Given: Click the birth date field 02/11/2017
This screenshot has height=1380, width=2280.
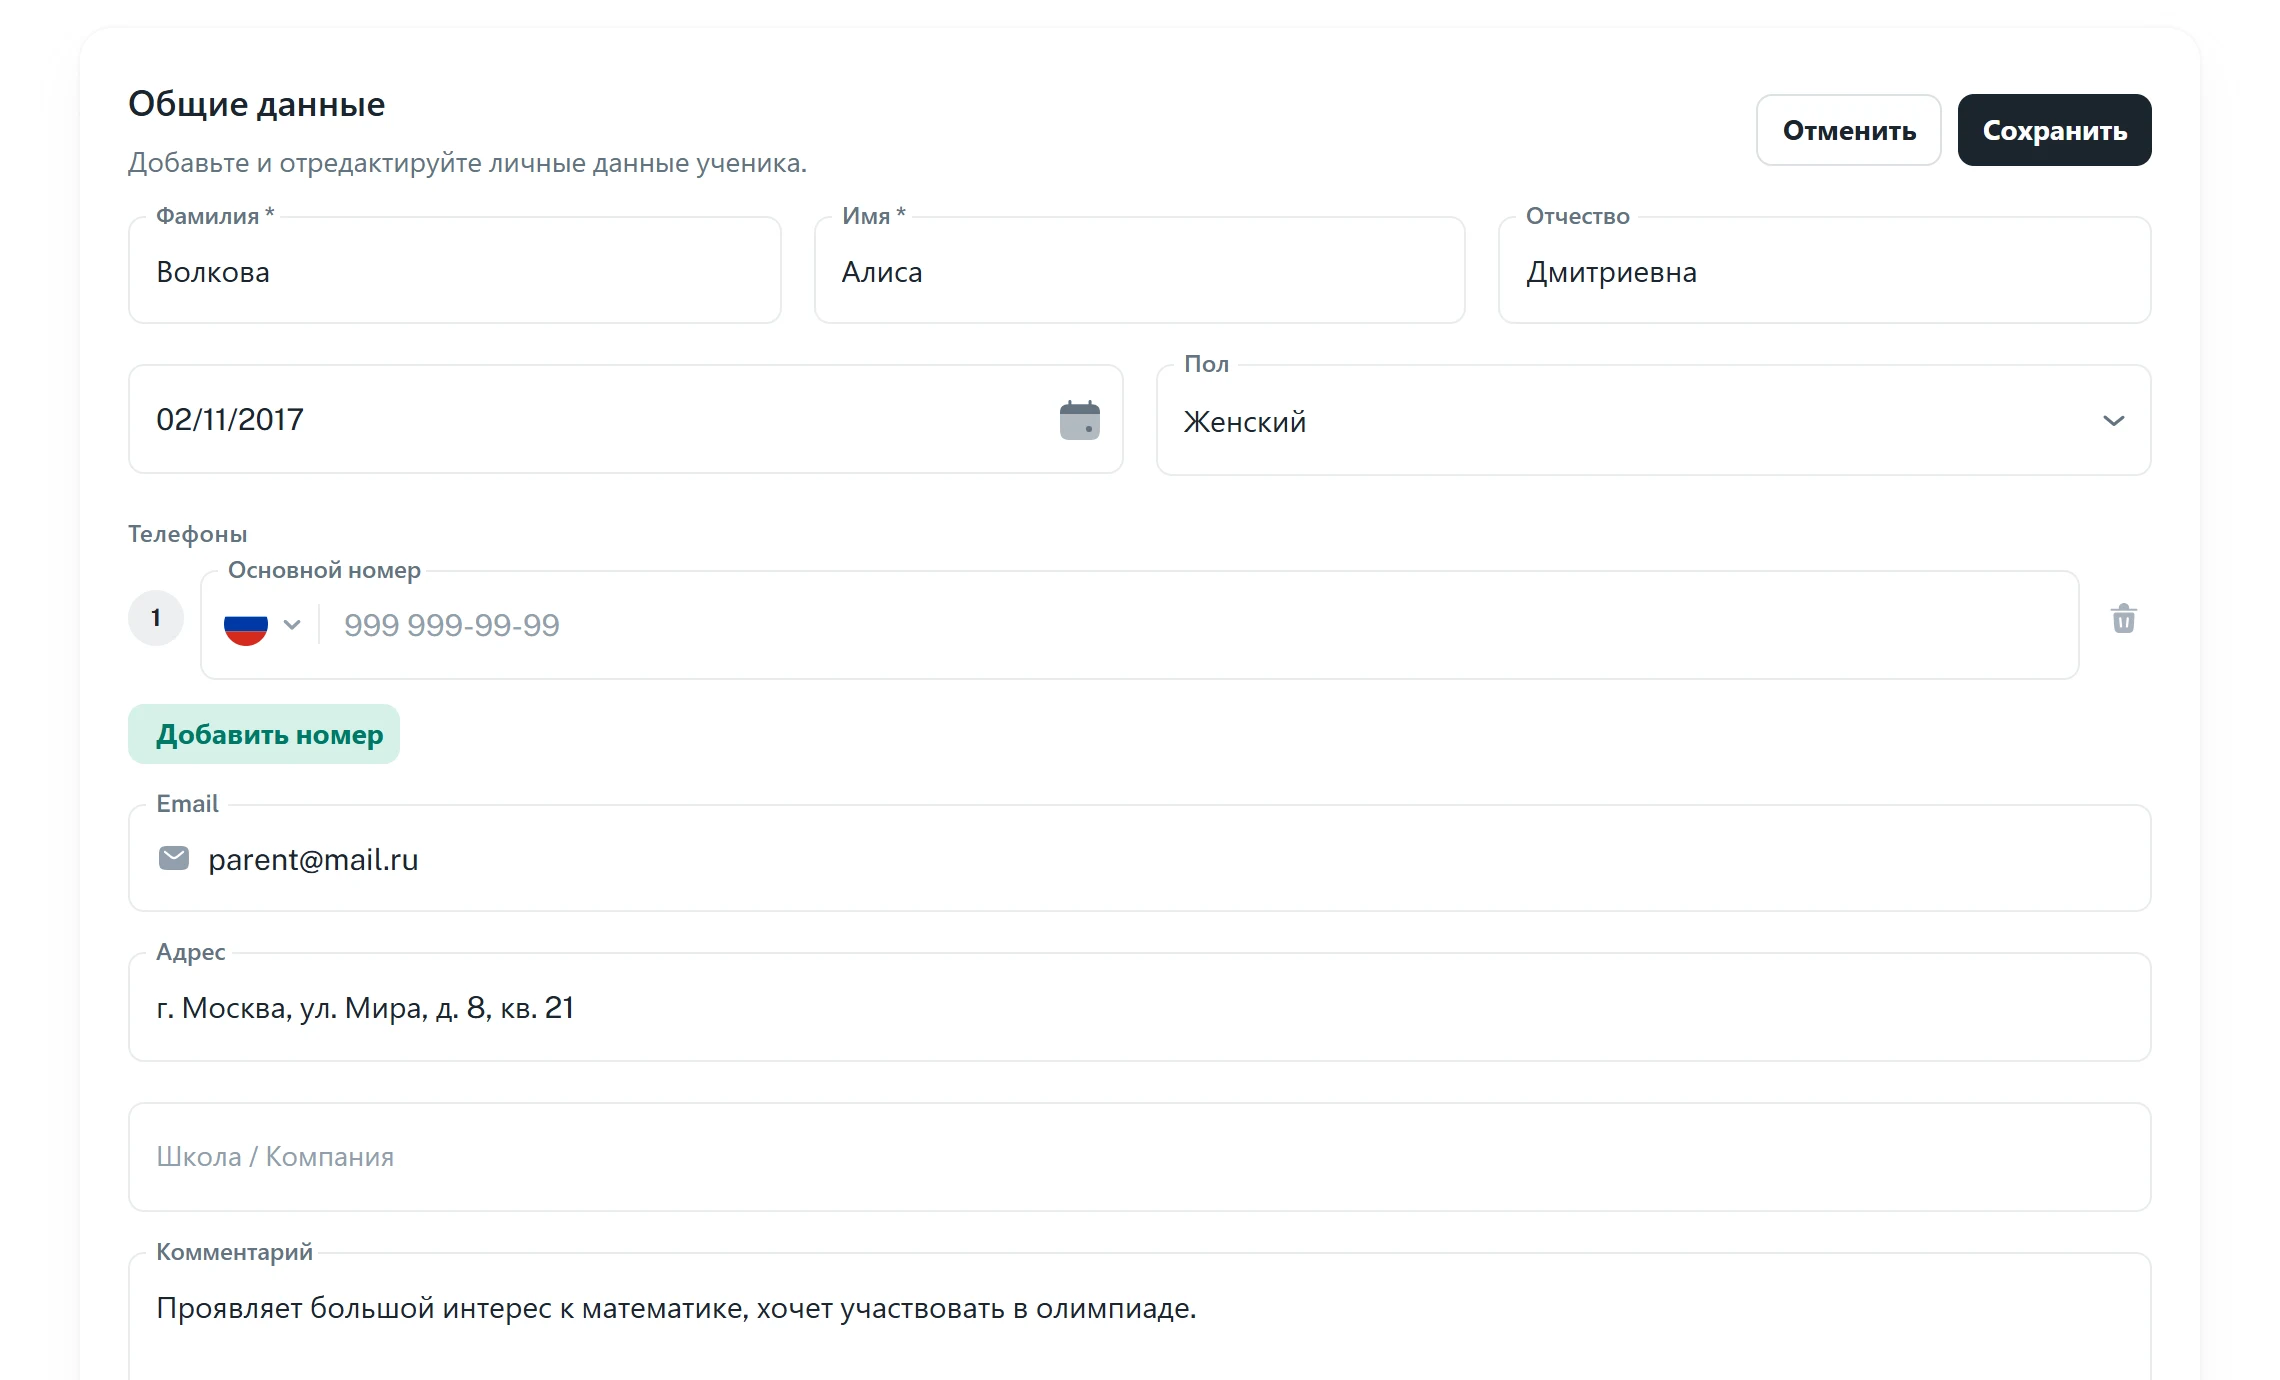Looking at the screenshot, I should (626, 419).
